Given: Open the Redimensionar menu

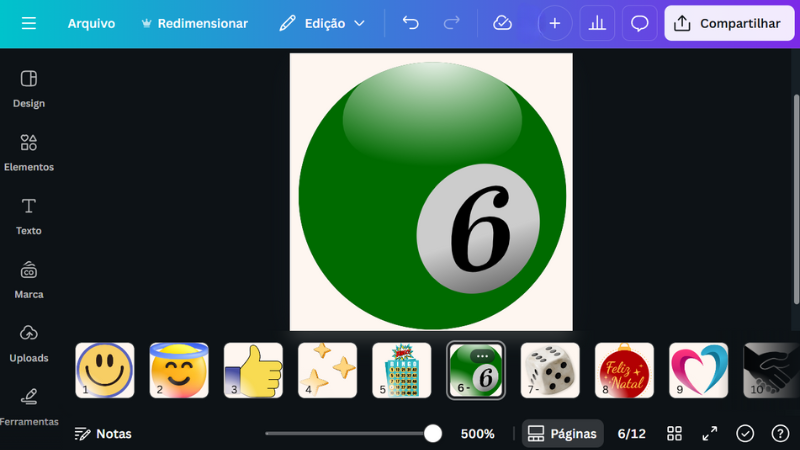Looking at the screenshot, I should point(194,23).
